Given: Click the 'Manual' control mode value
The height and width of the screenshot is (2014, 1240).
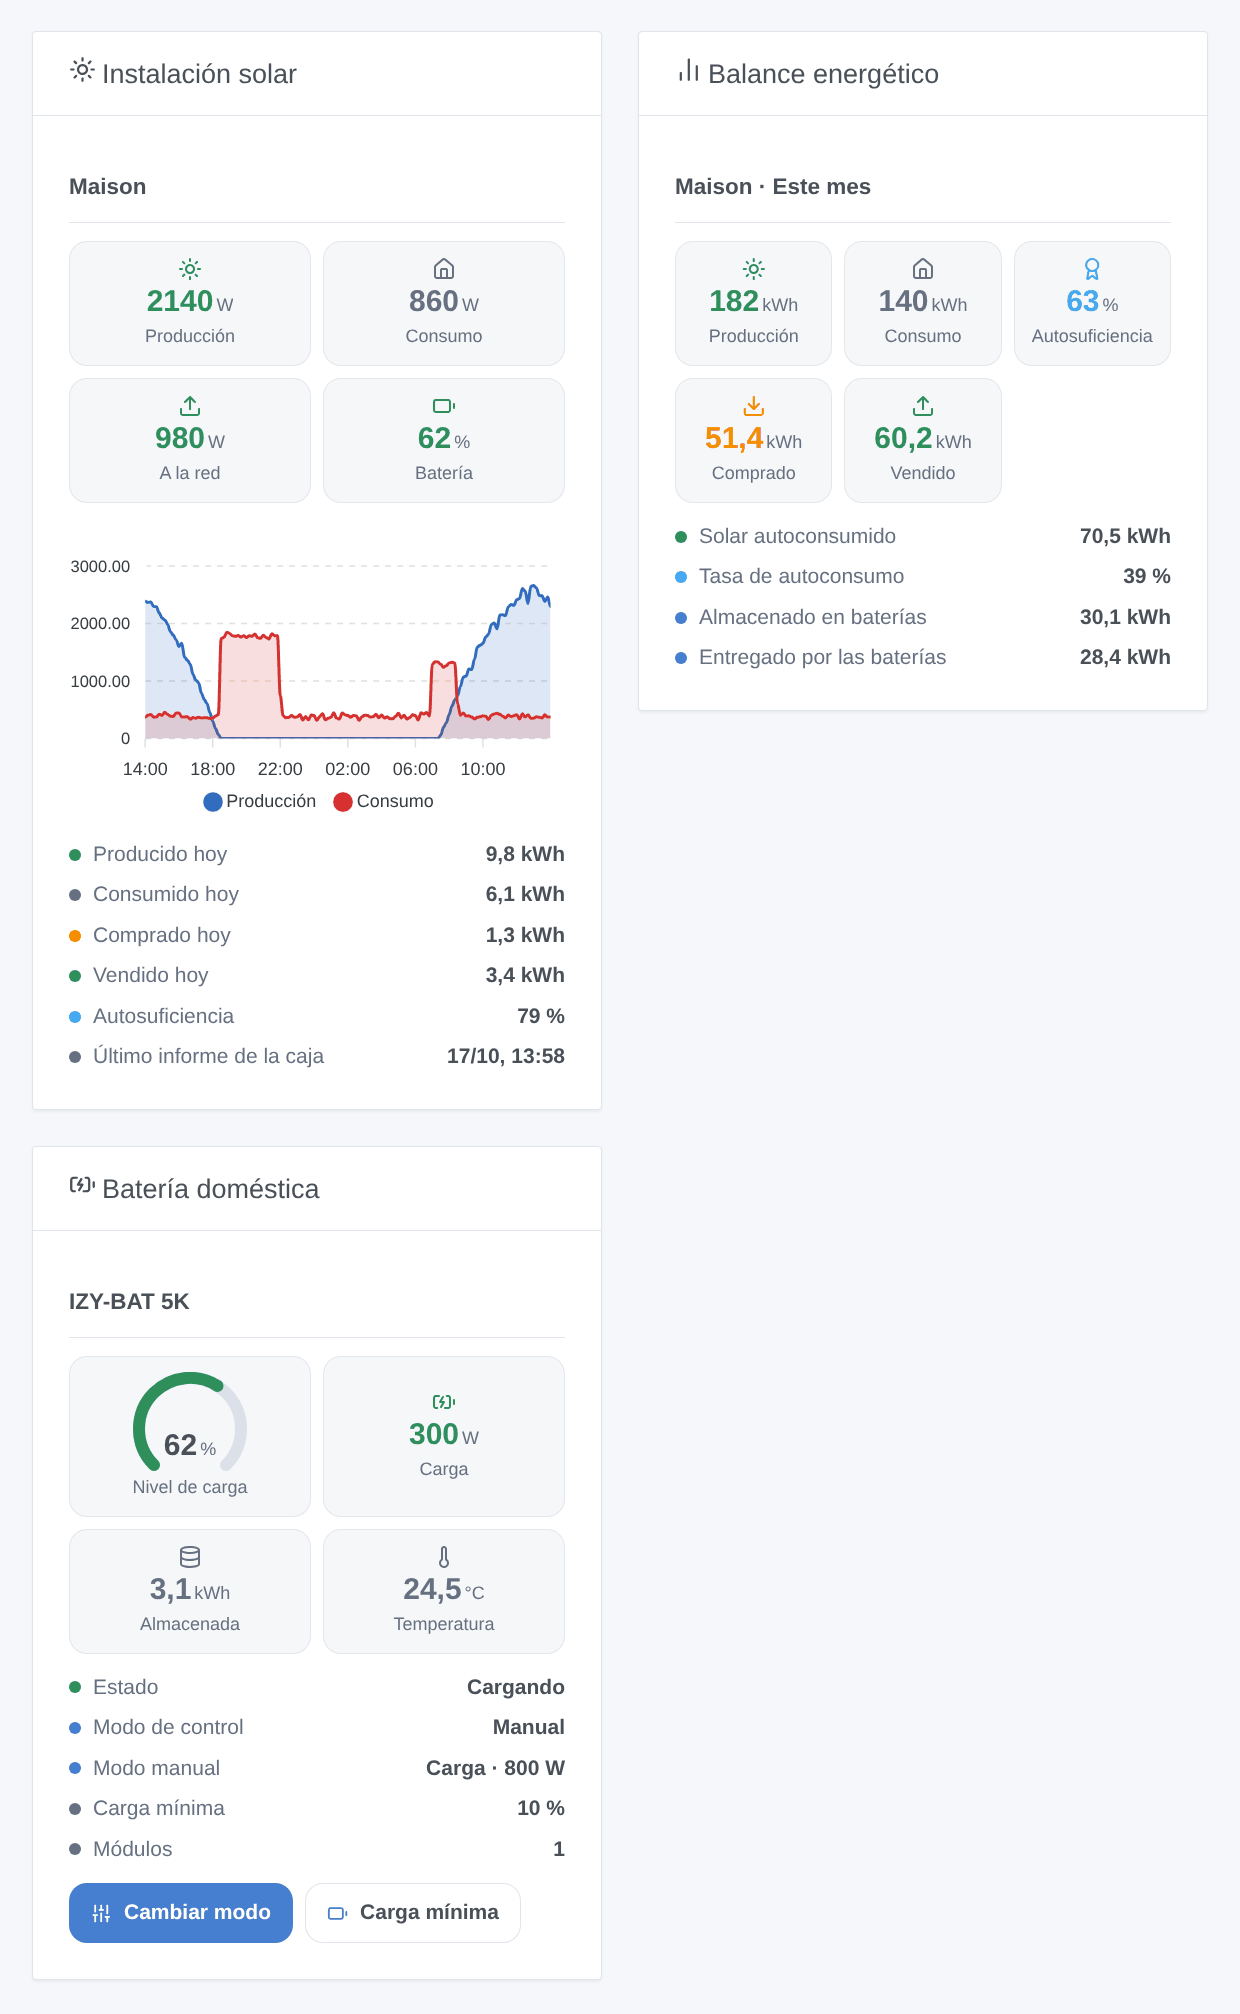Looking at the screenshot, I should [x=529, y=1727].
